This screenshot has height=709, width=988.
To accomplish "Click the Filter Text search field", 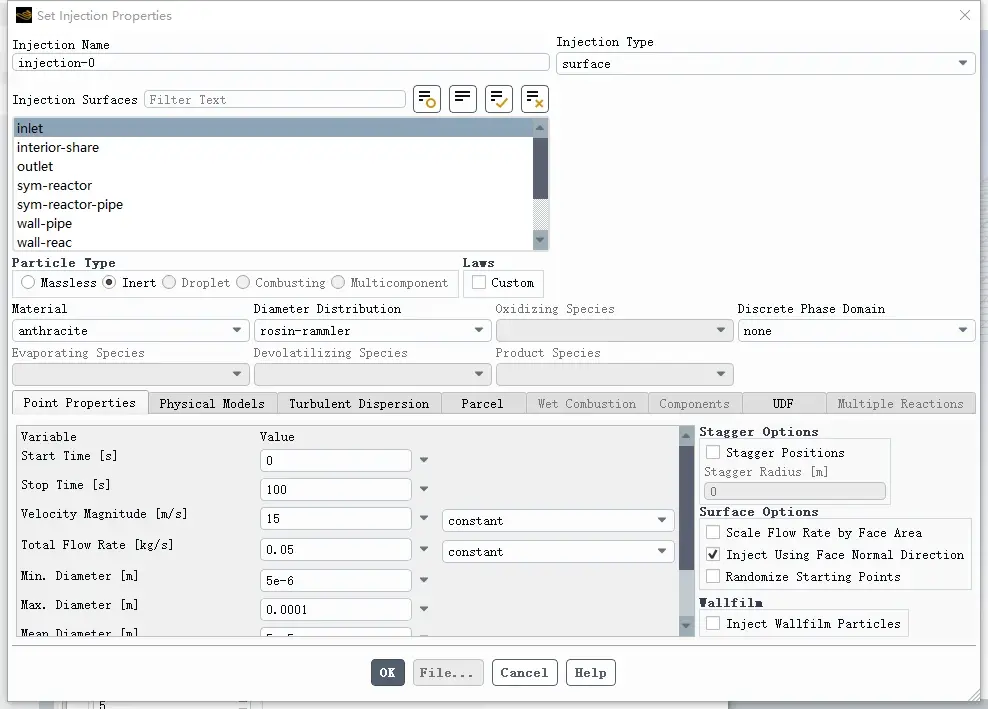I will tap(275, 100).
